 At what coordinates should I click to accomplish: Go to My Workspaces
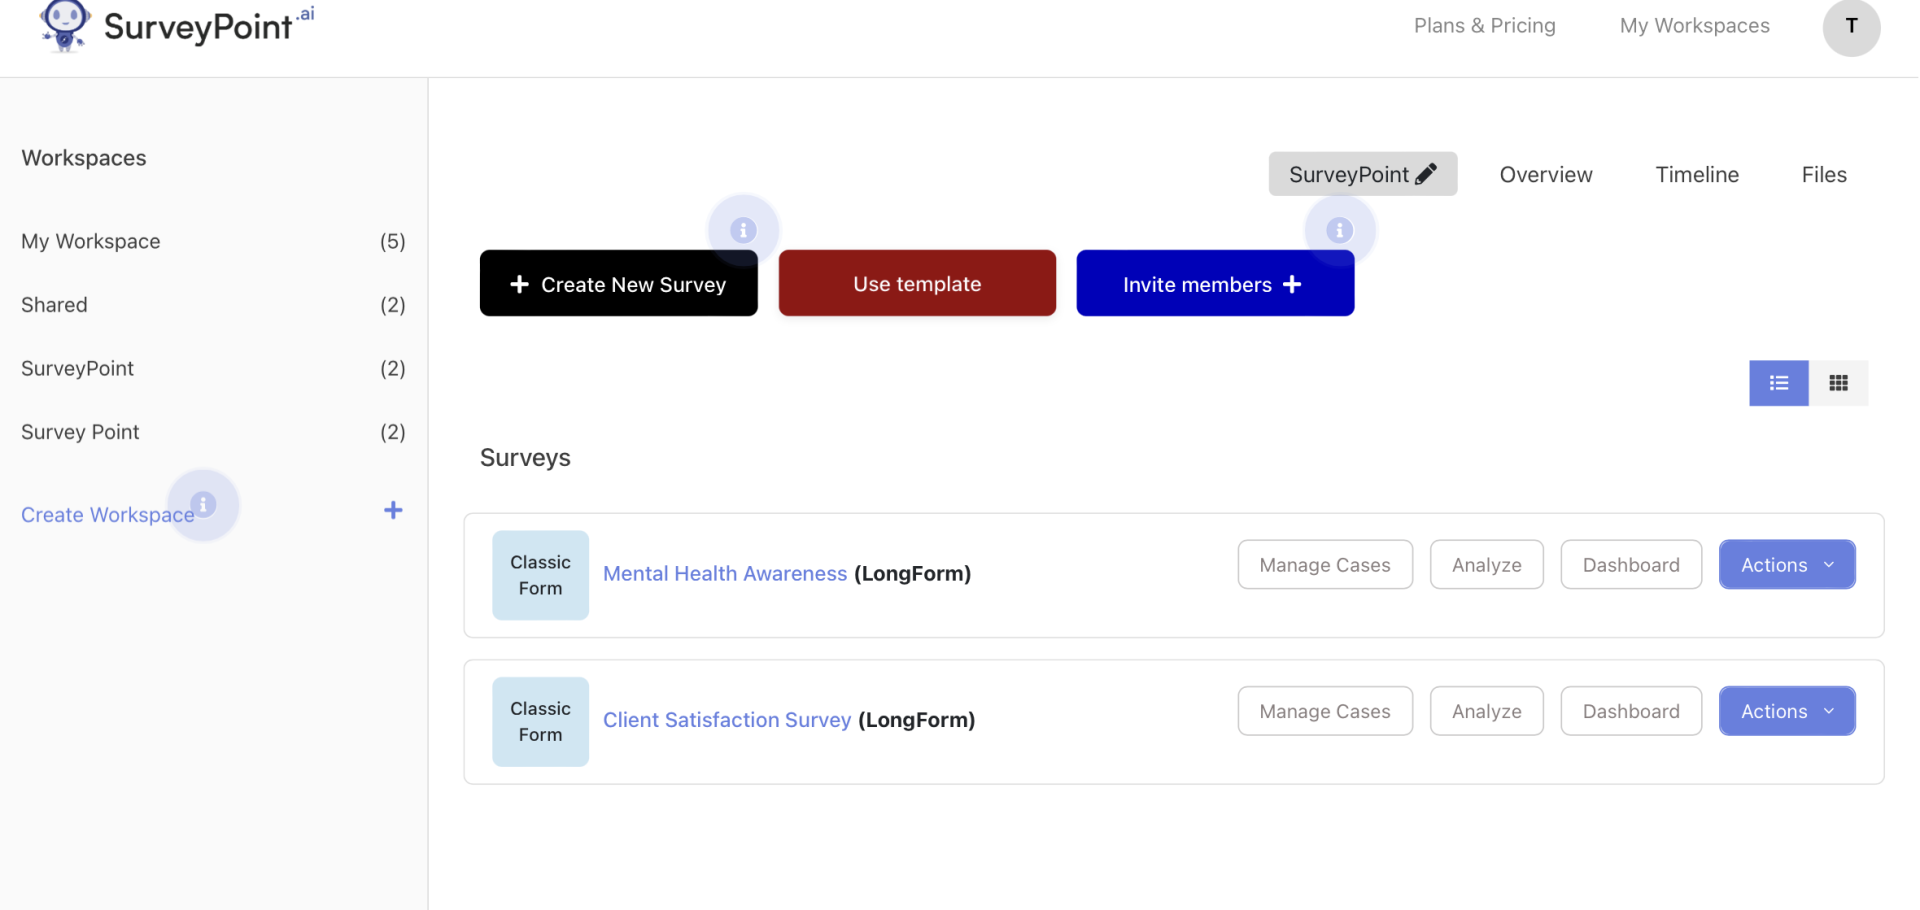1694,25
